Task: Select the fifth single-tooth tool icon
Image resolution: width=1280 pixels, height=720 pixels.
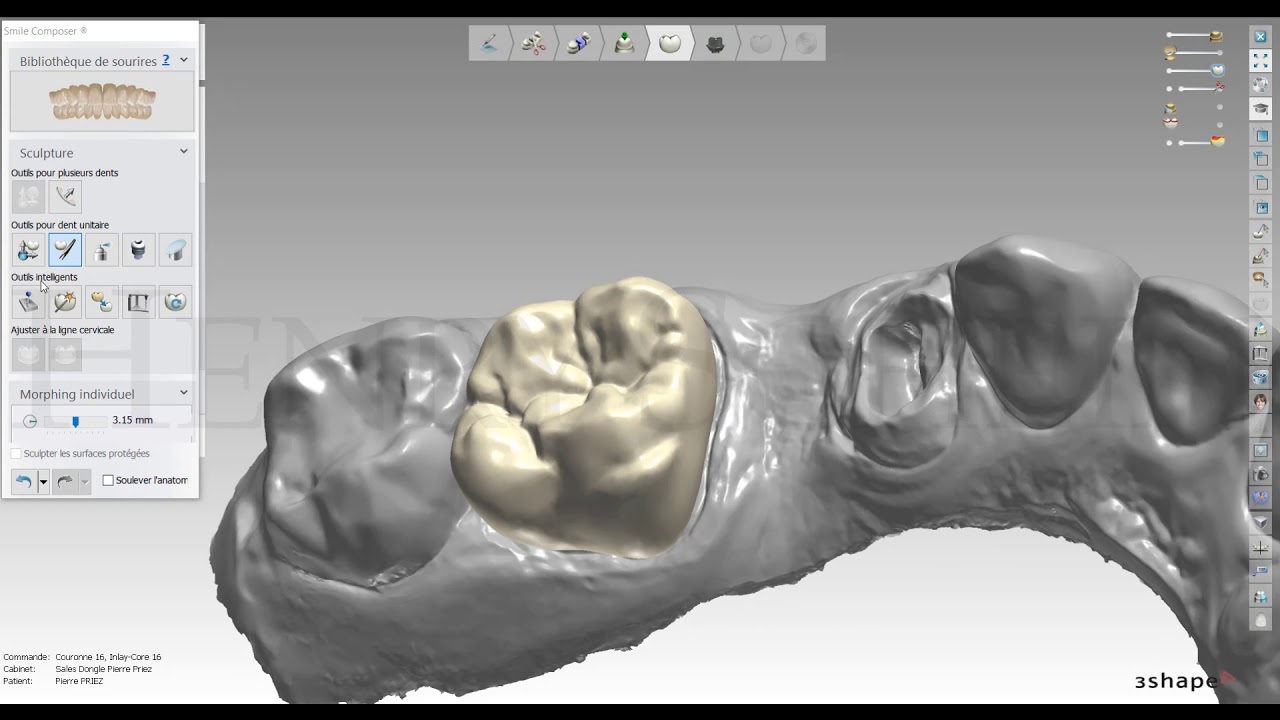Action: pos(175,250)
